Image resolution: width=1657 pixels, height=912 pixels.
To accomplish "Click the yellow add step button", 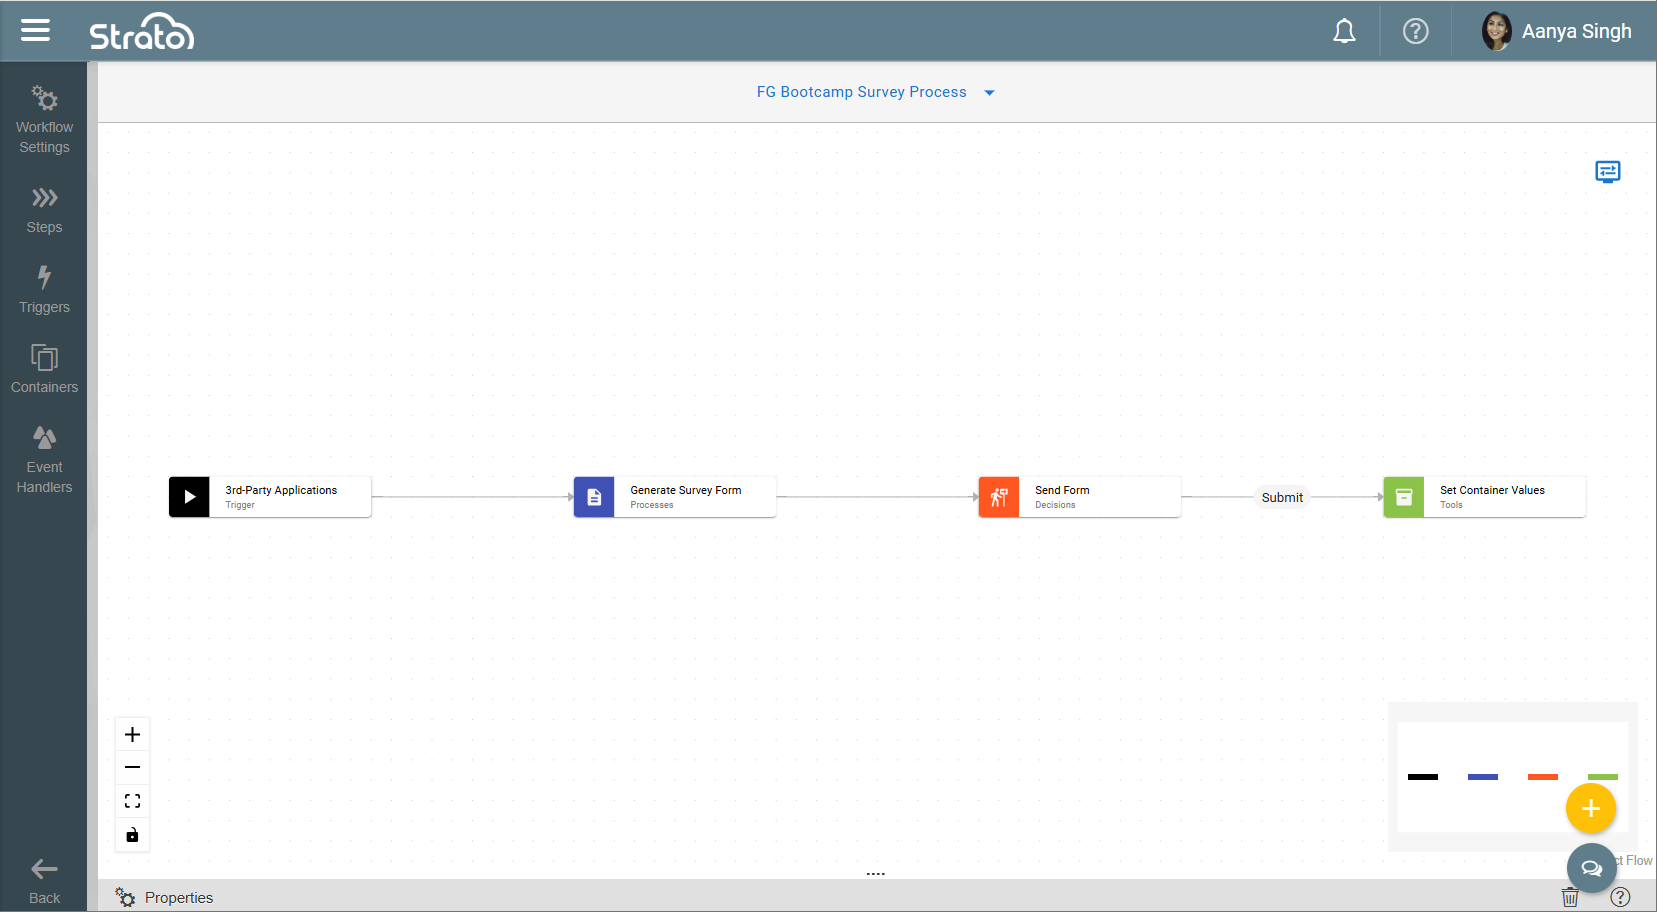I will [x=1590, y=808].
